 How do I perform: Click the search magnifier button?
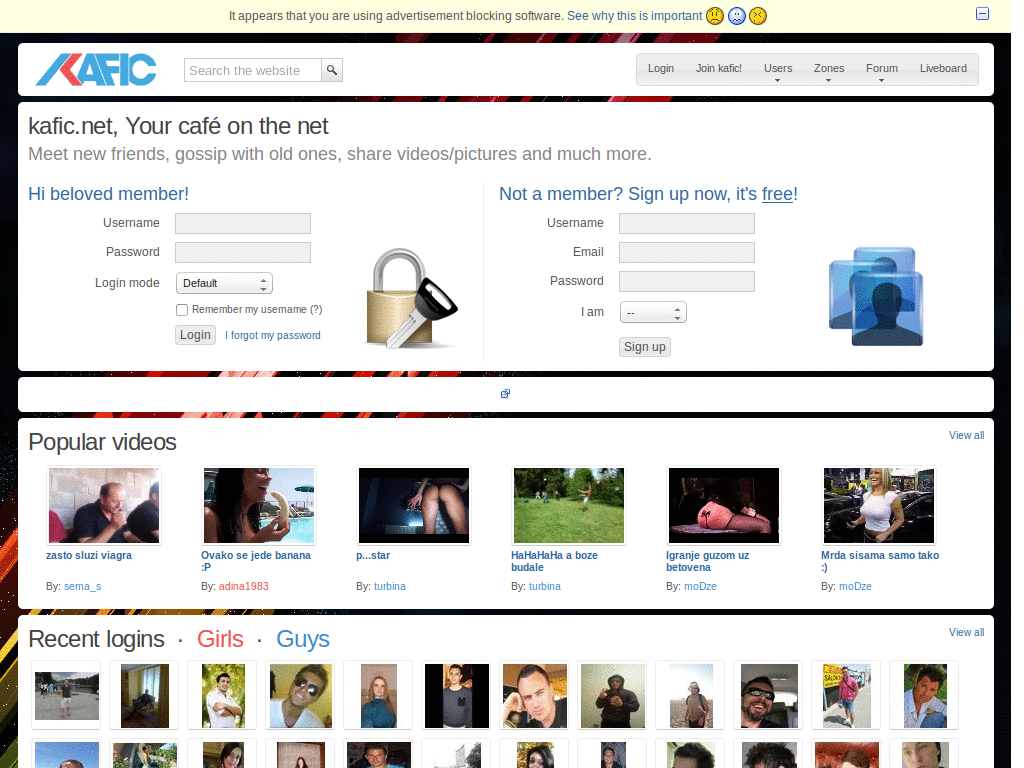pos(332,70)
